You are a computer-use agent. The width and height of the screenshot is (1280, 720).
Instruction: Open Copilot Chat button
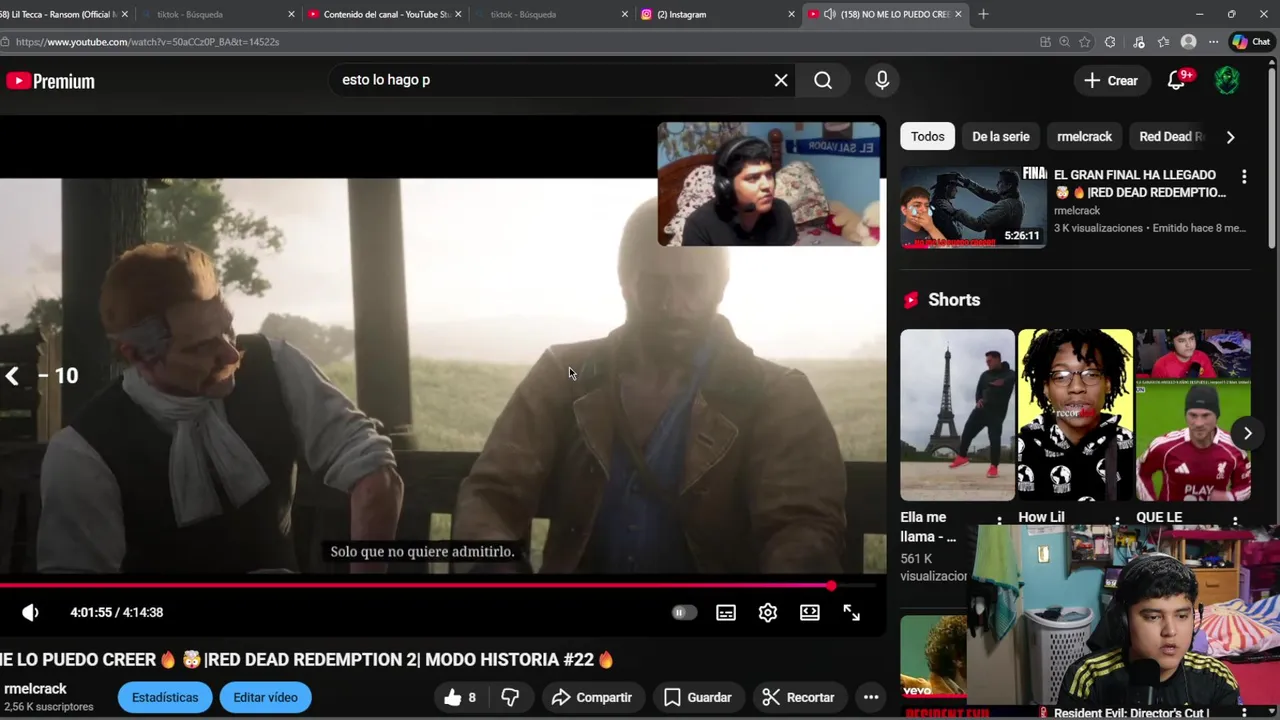point(1251,42)
